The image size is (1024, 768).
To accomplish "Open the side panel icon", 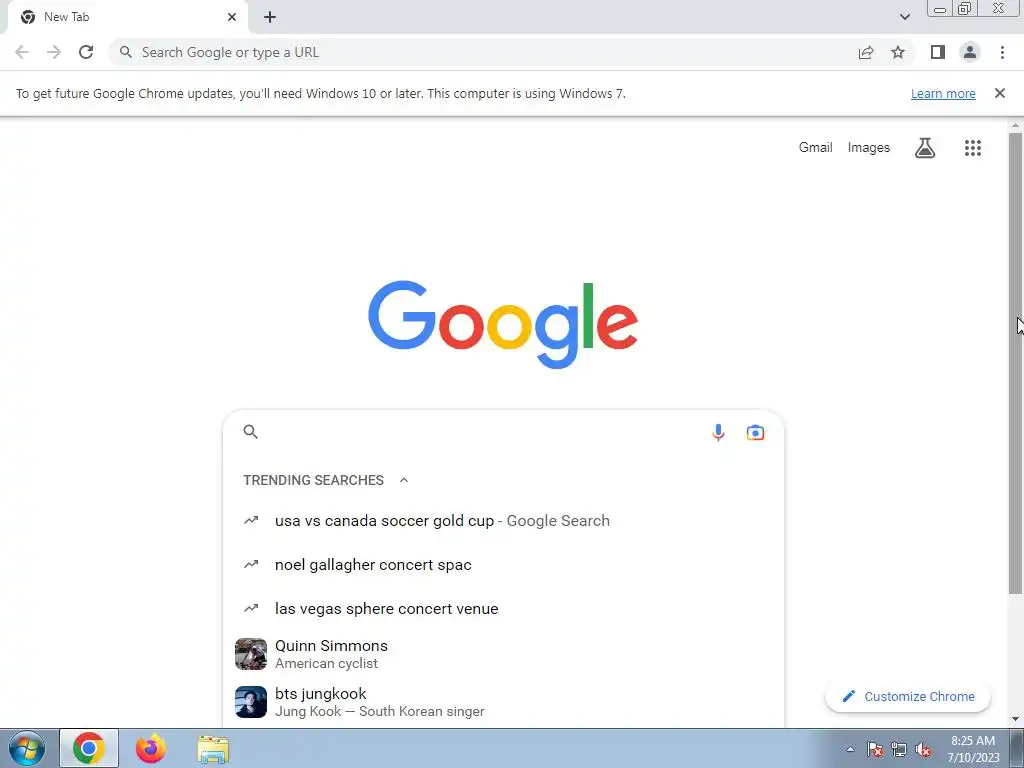I will click(x=938, y=52).
